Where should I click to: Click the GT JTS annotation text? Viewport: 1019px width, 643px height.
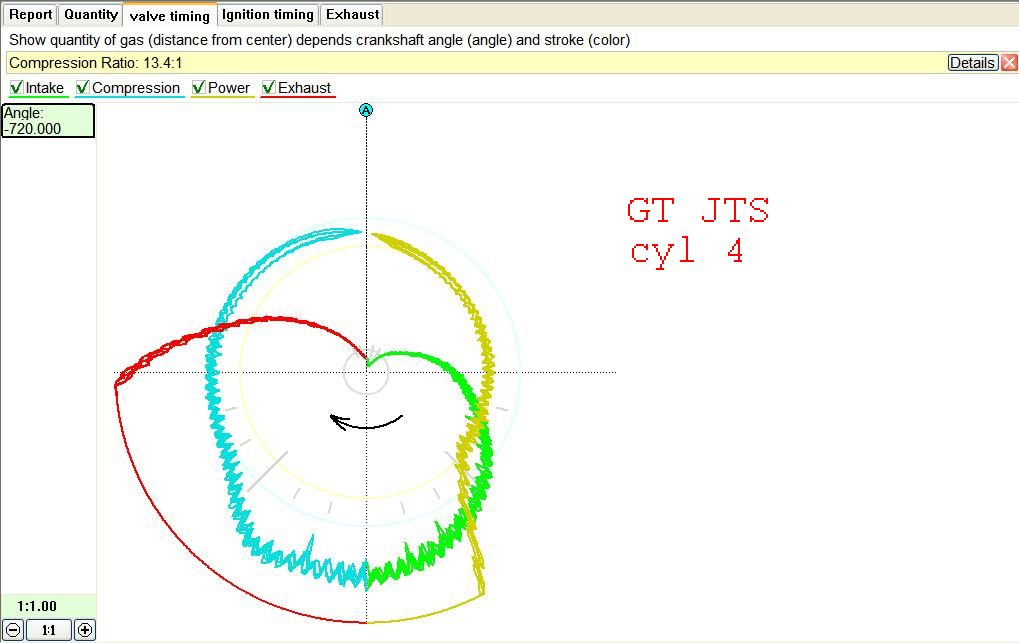[699, 211]
